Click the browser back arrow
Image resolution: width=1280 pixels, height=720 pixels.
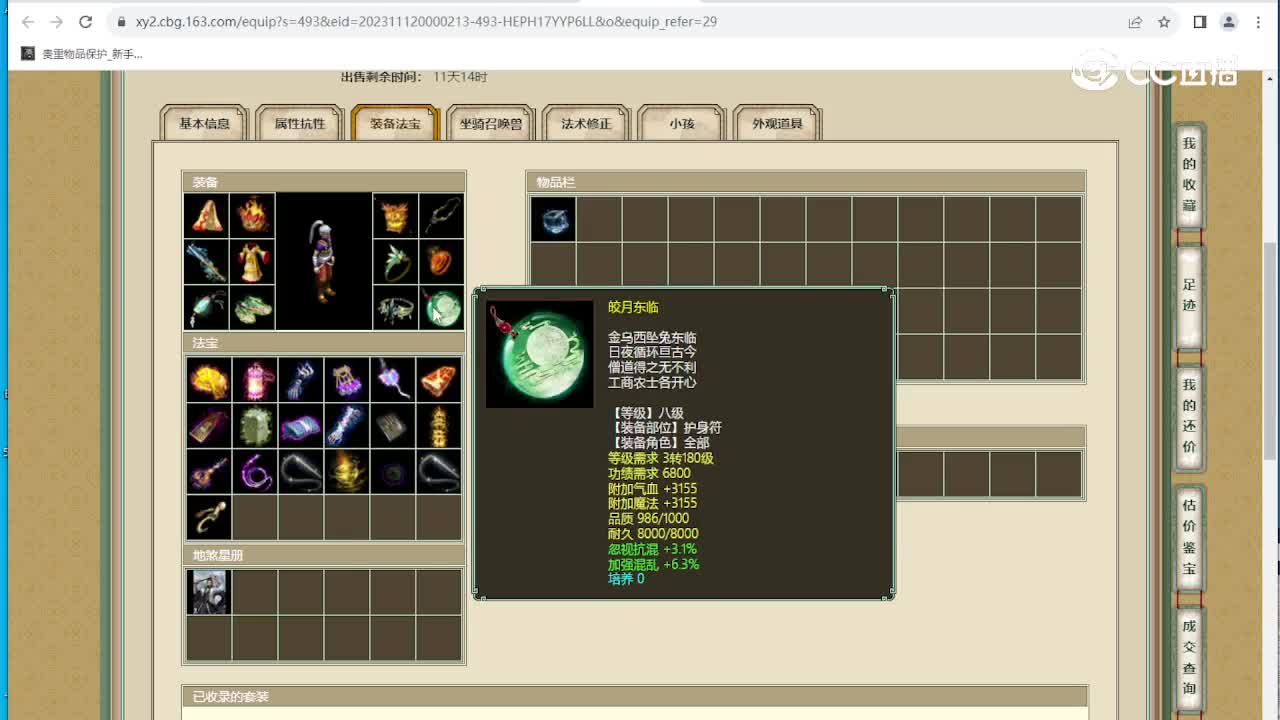pyautogui.click(x=28, y=21)
